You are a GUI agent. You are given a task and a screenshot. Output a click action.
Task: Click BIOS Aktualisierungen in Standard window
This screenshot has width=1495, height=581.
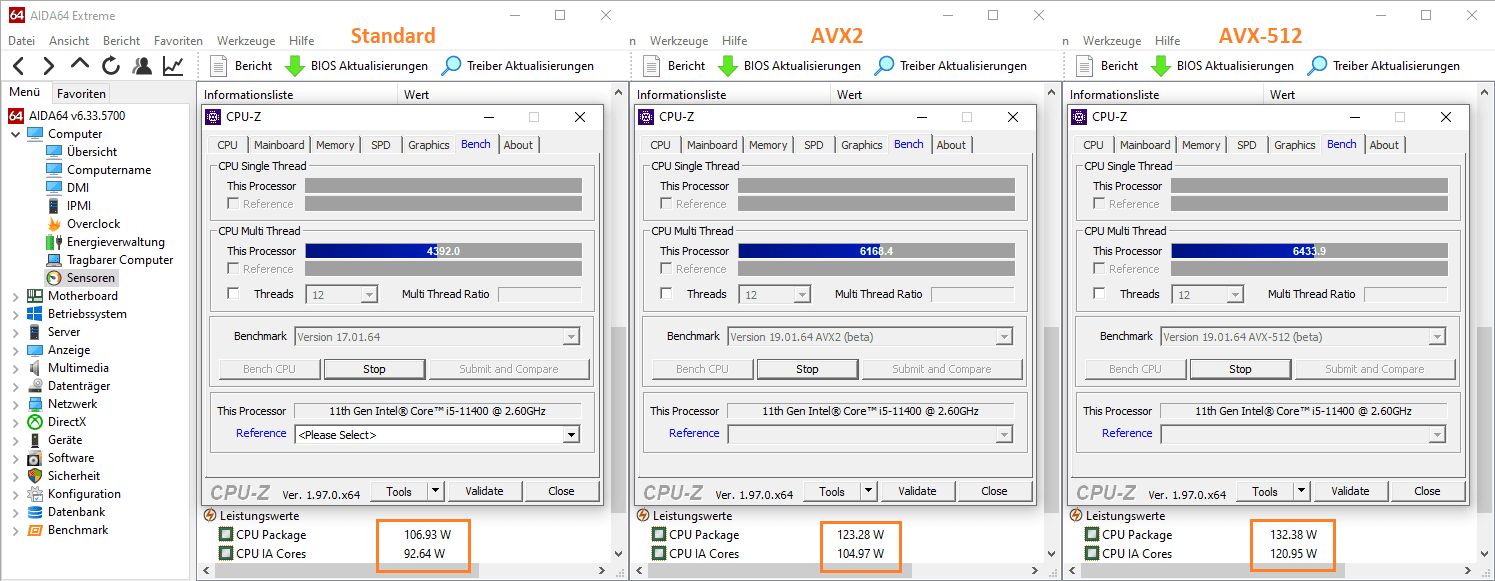pyautogui.click(x=356, y=66)
